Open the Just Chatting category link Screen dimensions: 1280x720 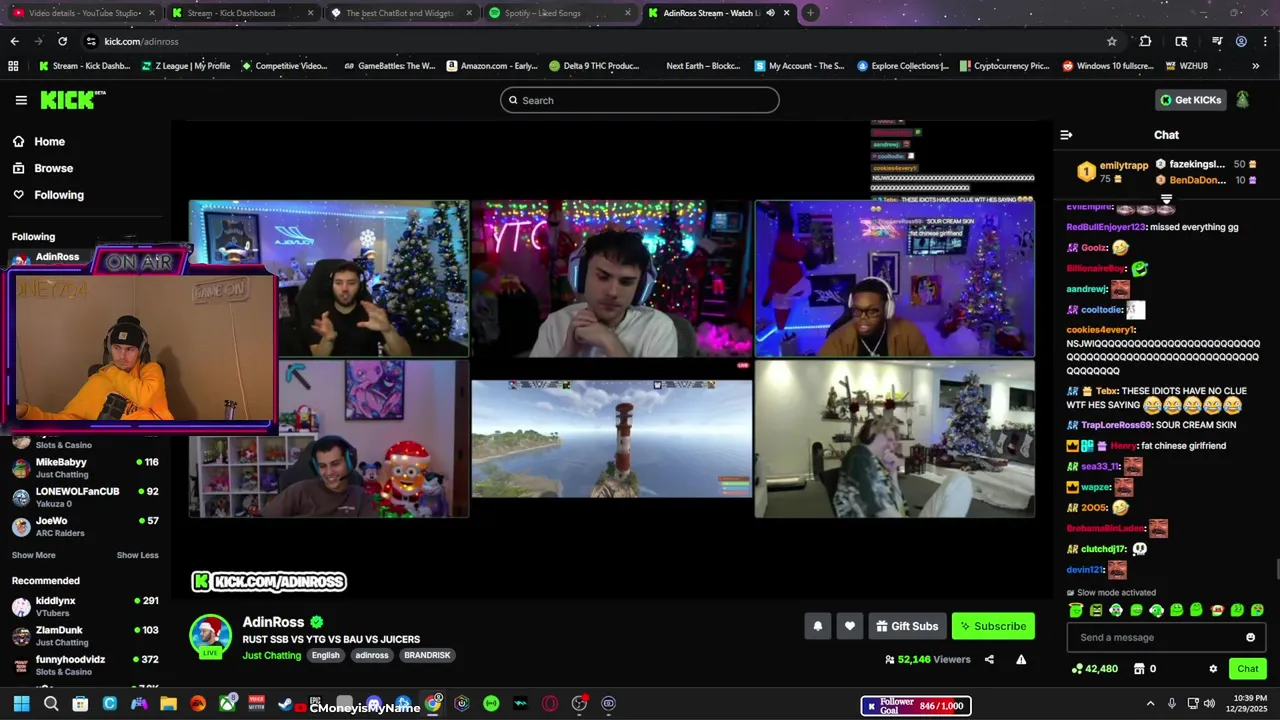271,655
